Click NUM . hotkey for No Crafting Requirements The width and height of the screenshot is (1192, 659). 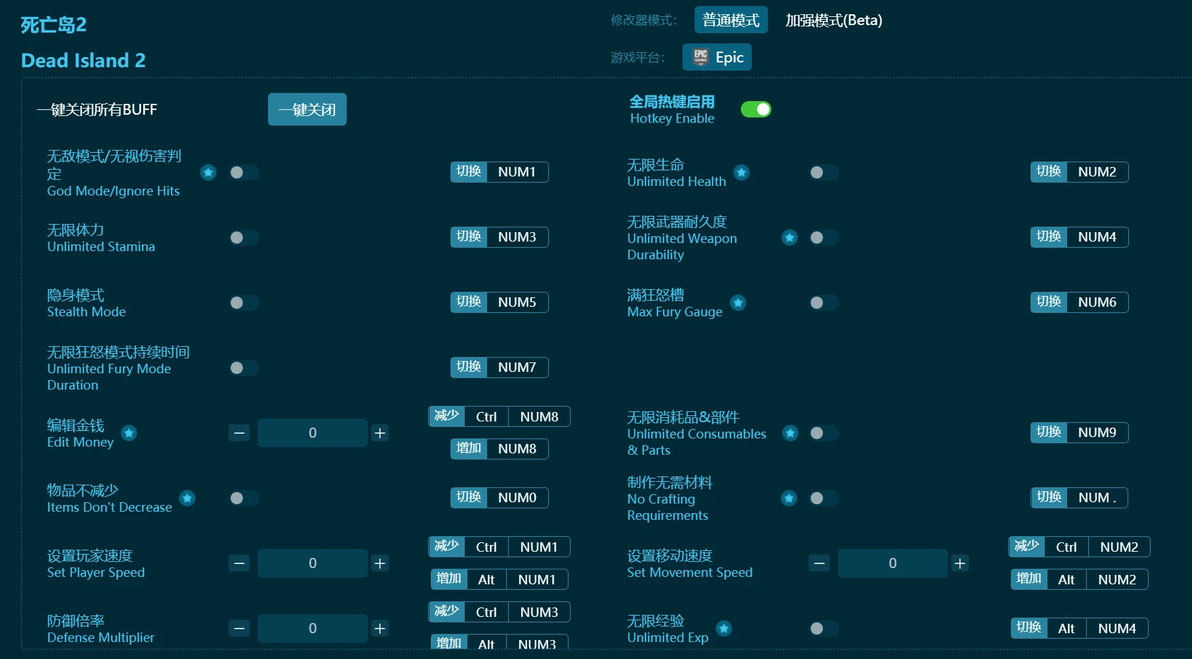tap(1079, 497)
